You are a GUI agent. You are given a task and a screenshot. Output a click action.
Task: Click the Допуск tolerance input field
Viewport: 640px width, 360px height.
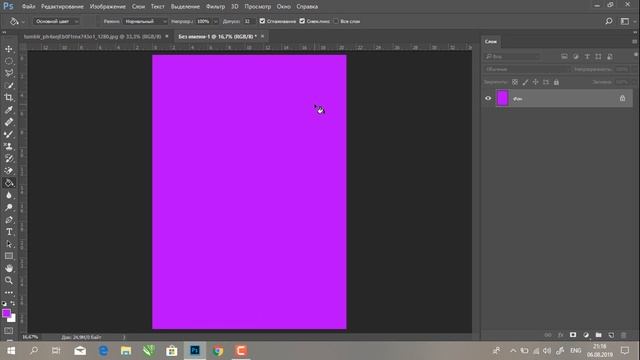tap(249, 21)
